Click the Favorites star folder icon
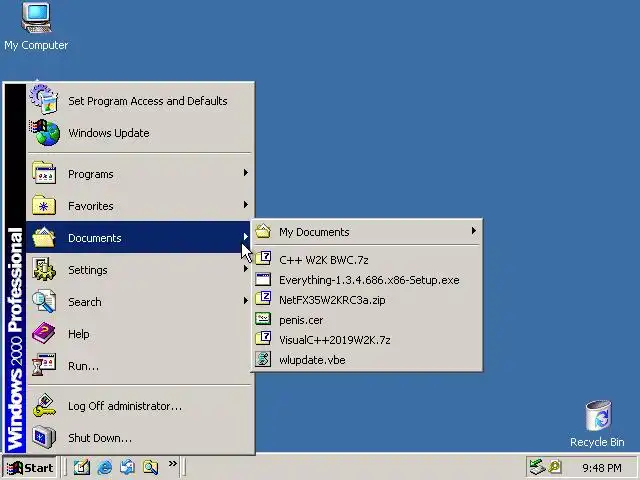The height and width of the screenshot is (480, 640). click(x=44, y=205)
